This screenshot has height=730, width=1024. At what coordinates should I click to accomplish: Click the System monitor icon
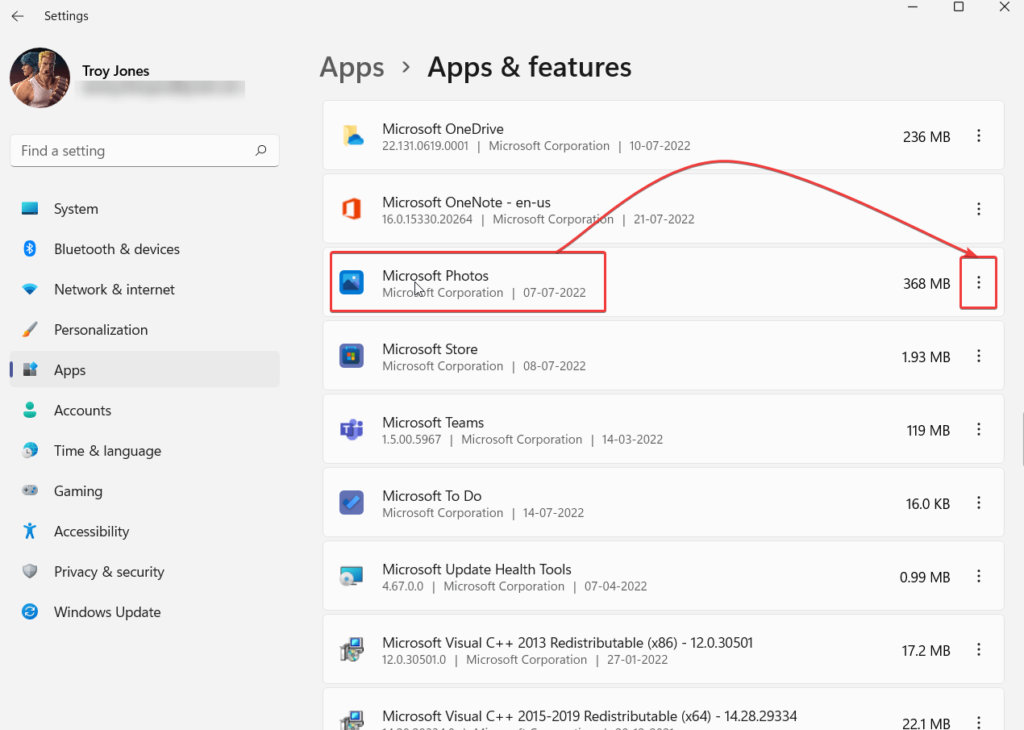pos(29,208)
